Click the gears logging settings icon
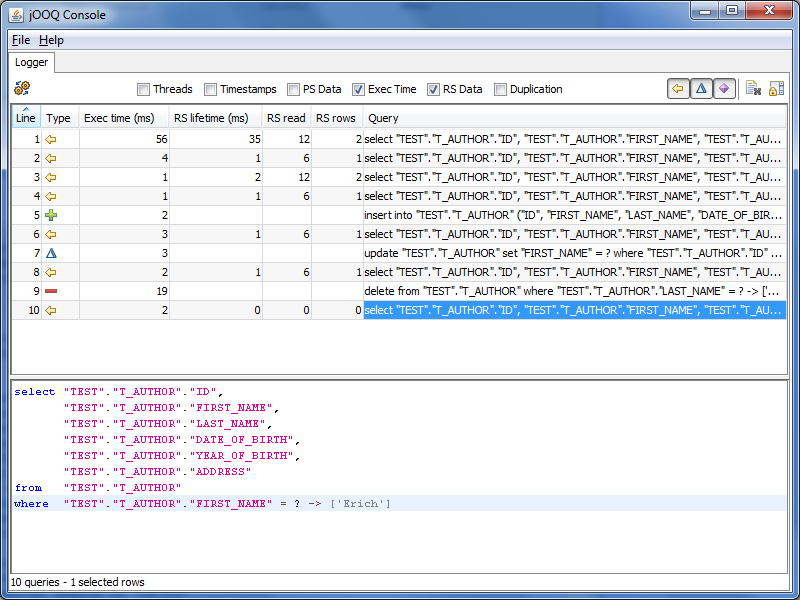The height and width of the screenshot is (600, 800). point(22,88)
